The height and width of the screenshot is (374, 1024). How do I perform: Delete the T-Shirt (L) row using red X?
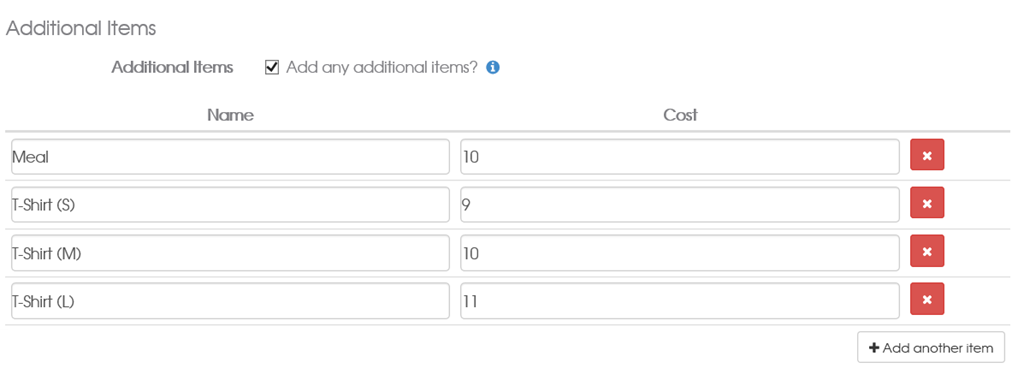tap(927, 299)
